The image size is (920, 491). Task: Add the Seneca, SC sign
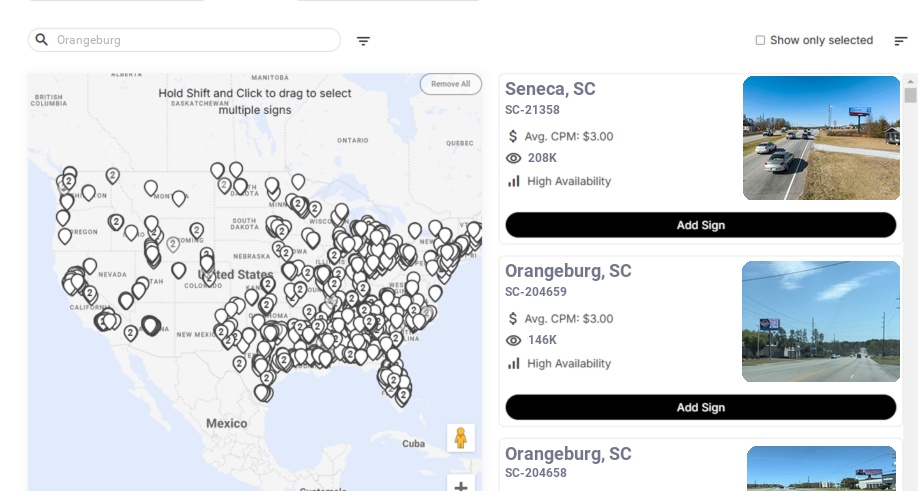click(x=700, y=225)
